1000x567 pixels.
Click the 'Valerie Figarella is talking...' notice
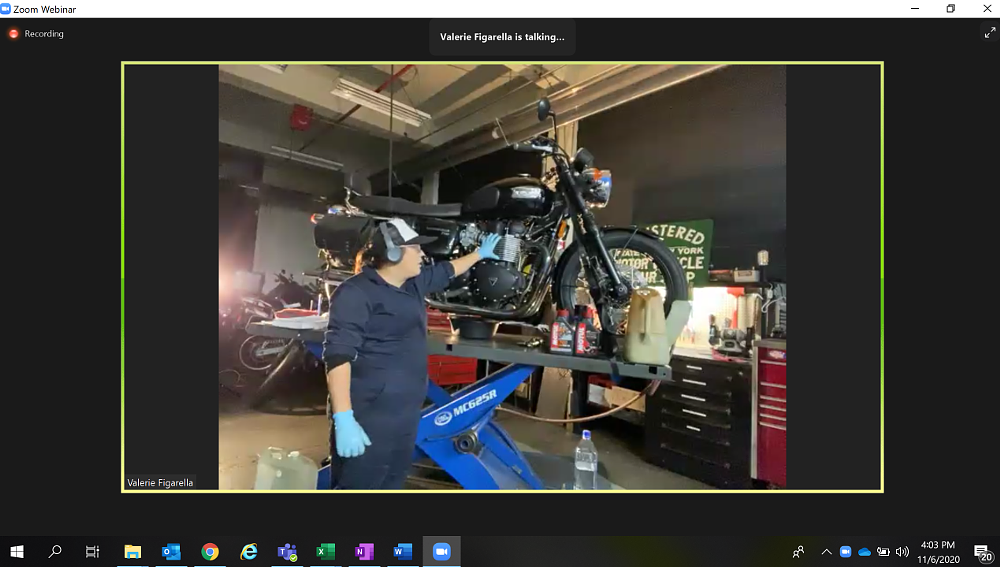[x=502, y=37]
